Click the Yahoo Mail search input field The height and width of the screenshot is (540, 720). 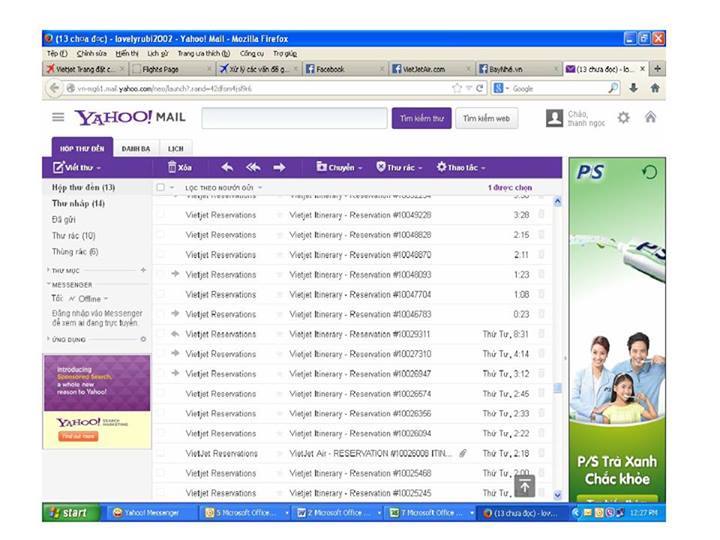(x=294, y=118)
